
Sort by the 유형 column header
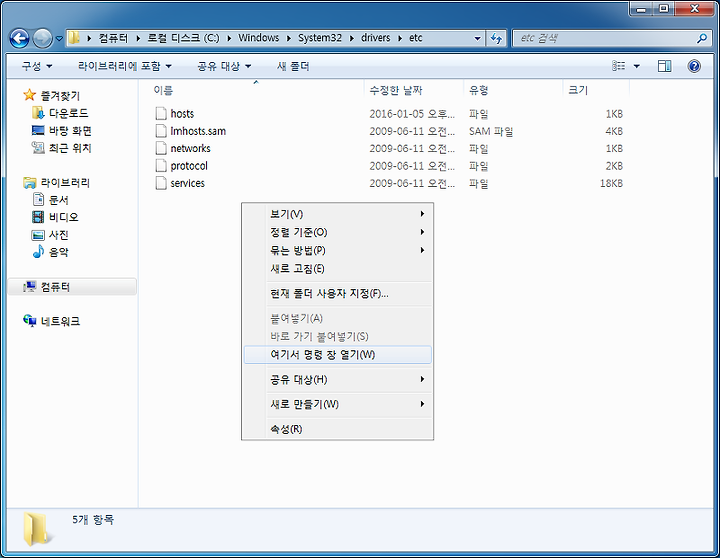point(478,90)
